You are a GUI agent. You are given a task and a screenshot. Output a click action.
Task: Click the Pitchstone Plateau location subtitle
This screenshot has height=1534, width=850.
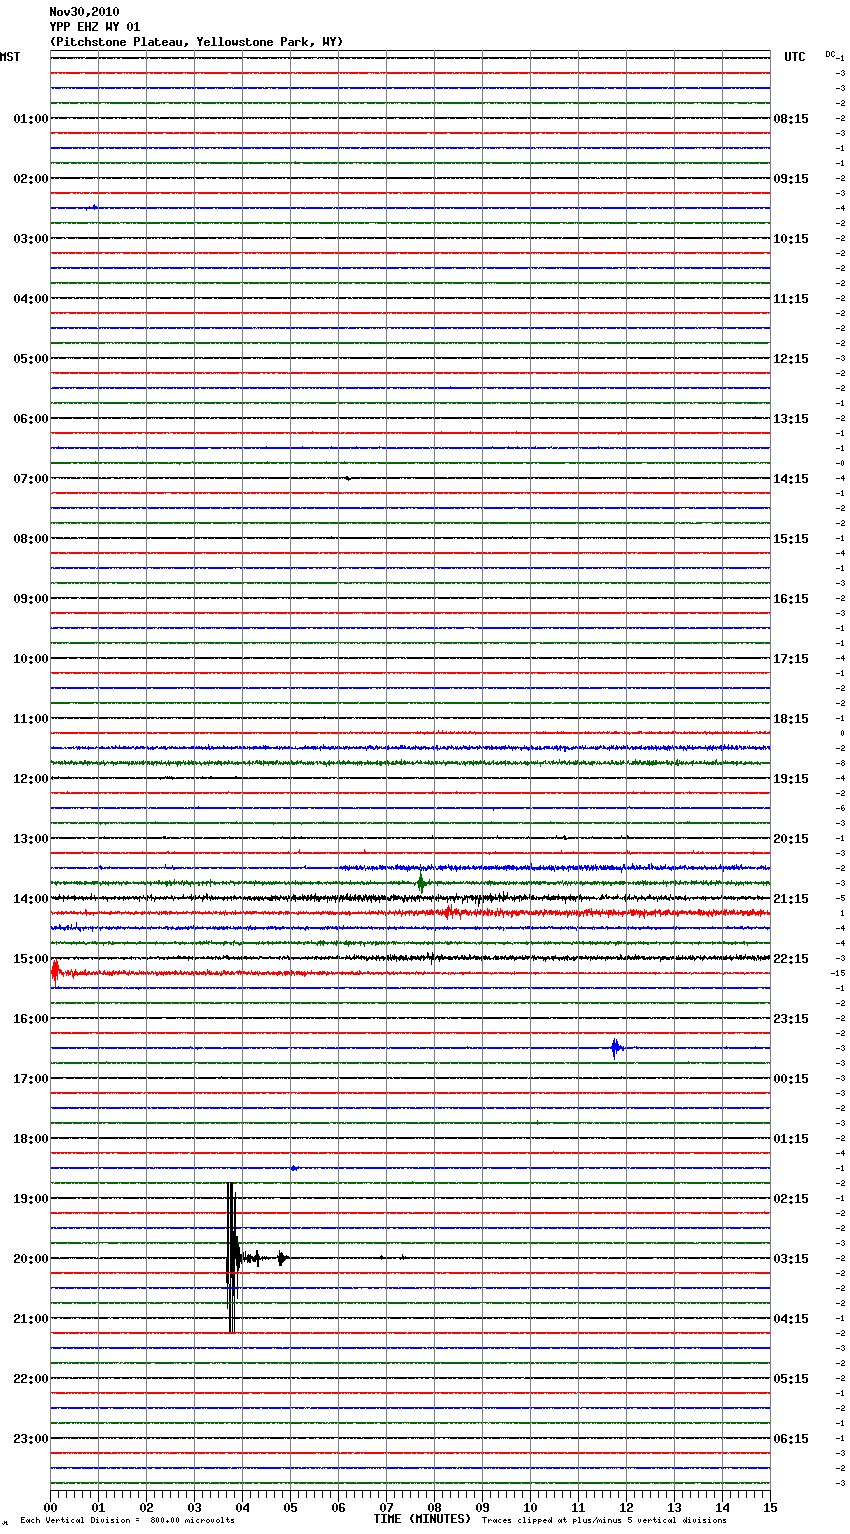click(x=196, y=42)
